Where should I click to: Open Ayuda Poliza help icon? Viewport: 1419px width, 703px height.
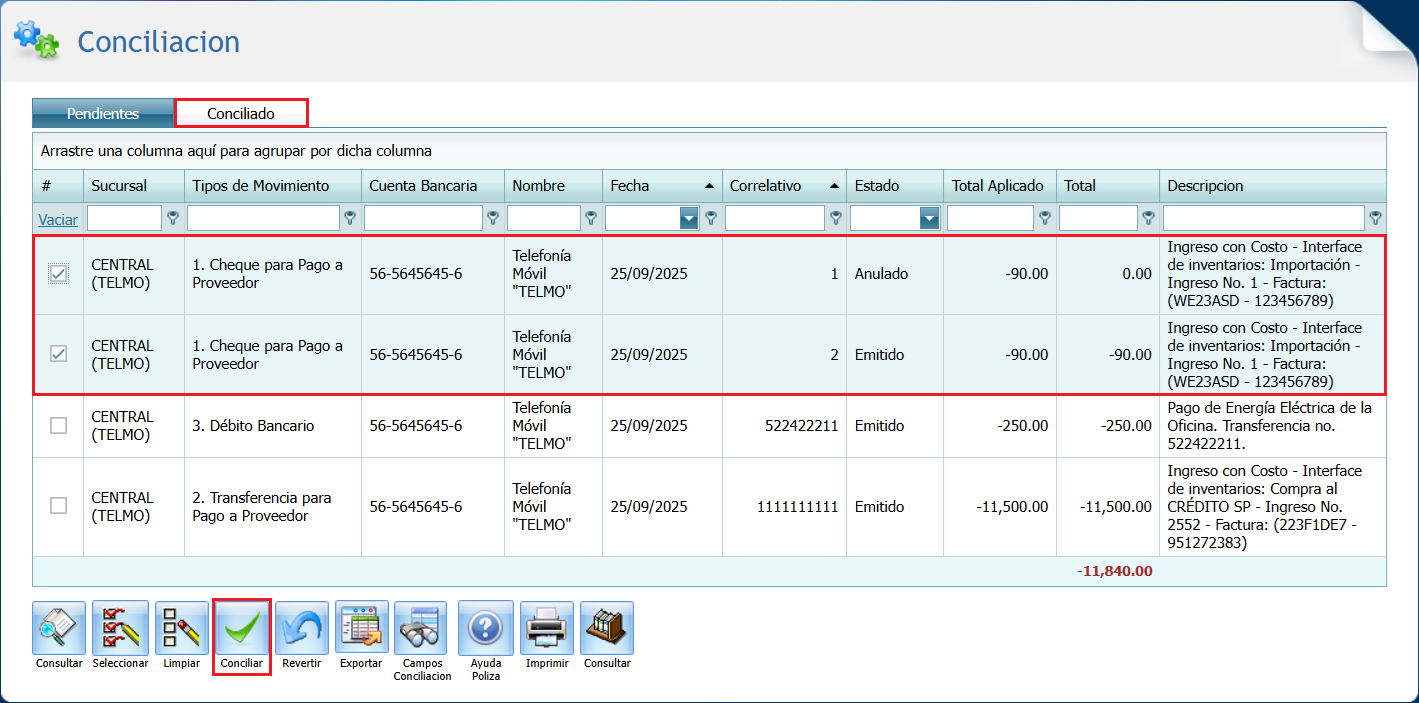click(485, 628)
